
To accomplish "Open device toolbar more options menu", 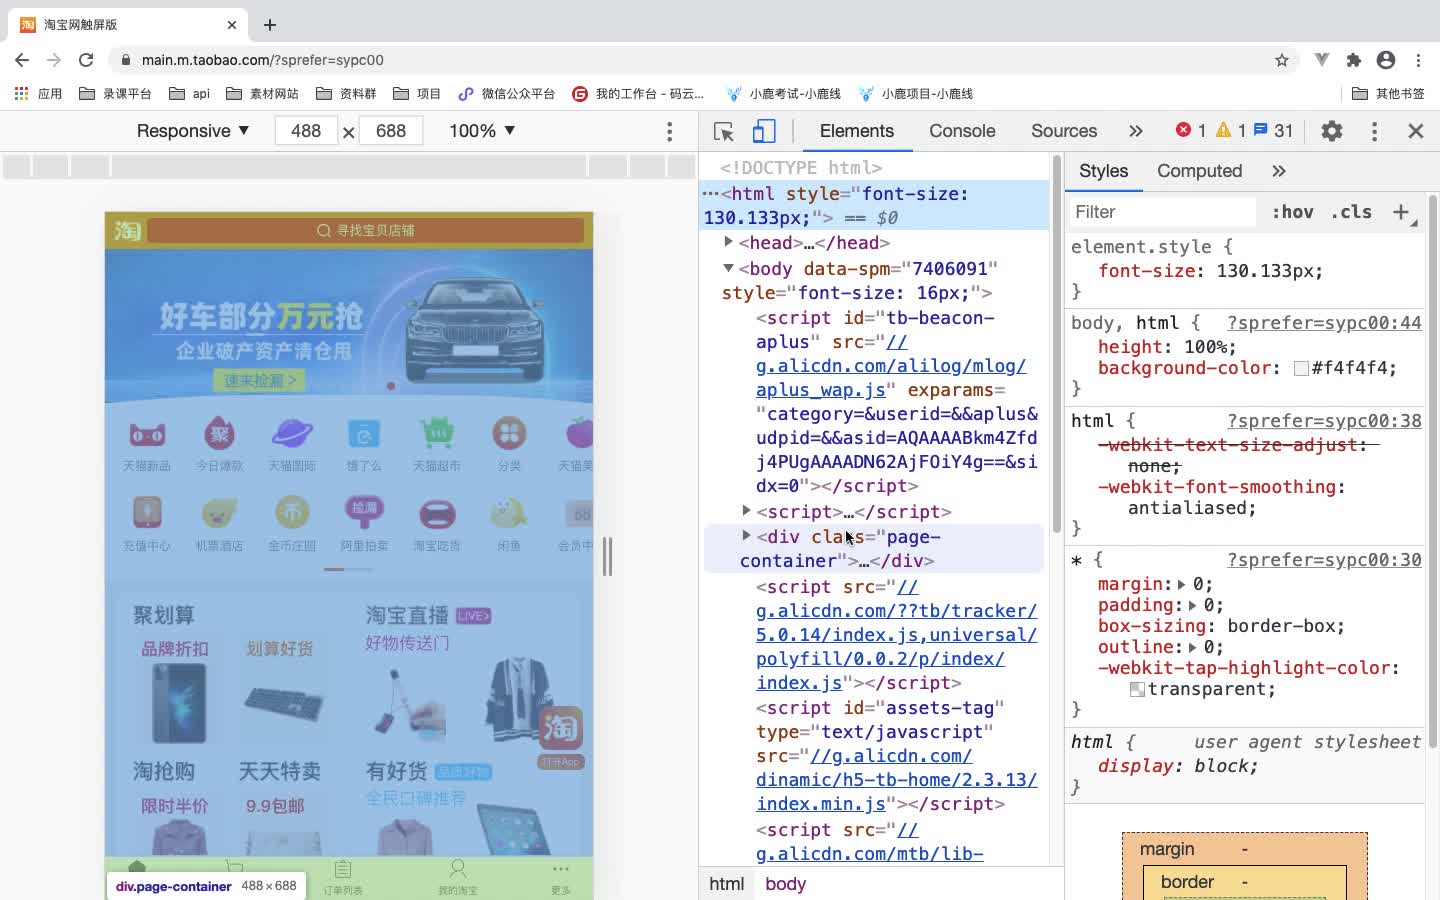I will pyautogui.click(x=669, y=131).
